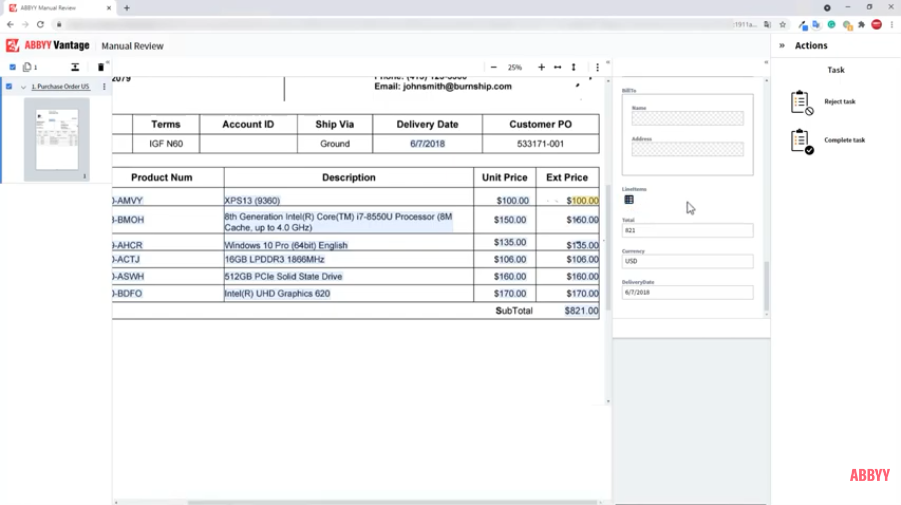Switch to the ABBYY Manual Review browser tab
The width and height of the screenshot is (901, 505).
pos(57,8)
